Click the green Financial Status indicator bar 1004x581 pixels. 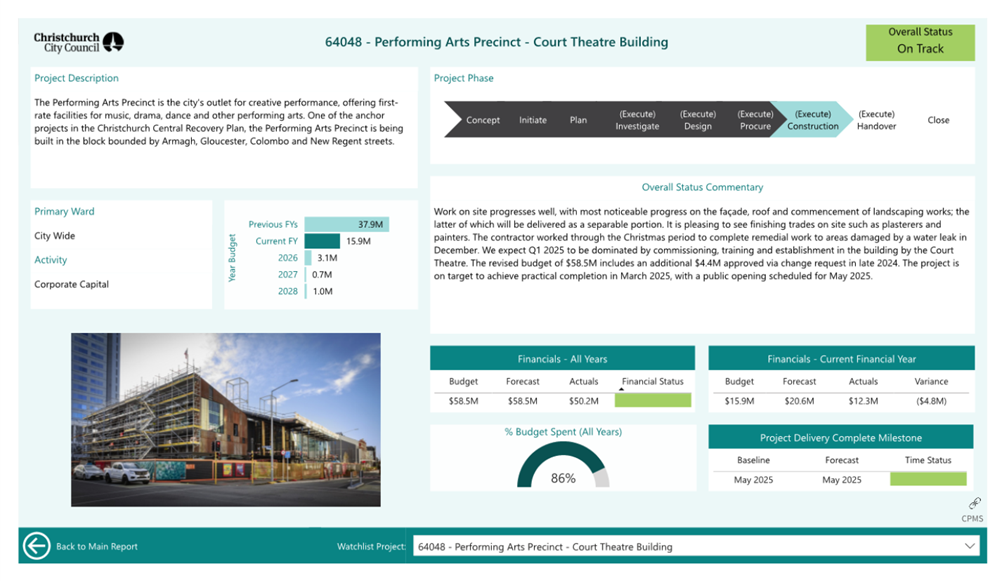(653, 400)
